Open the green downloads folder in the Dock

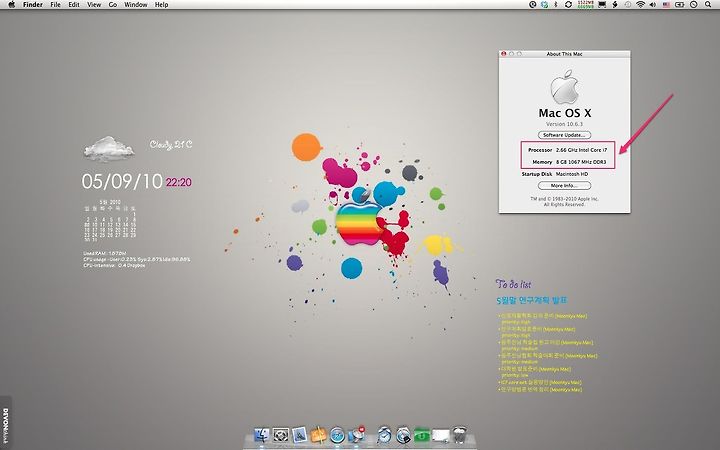[x=422, y=435]
